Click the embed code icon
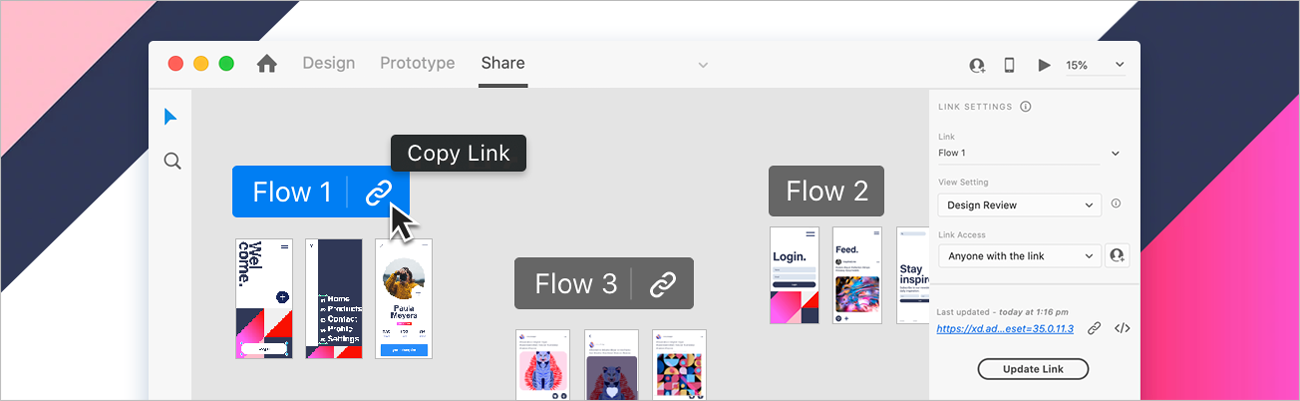The height and width of the screenshot is (401, 1300). pyautogui.click(x=1122, y=328)
